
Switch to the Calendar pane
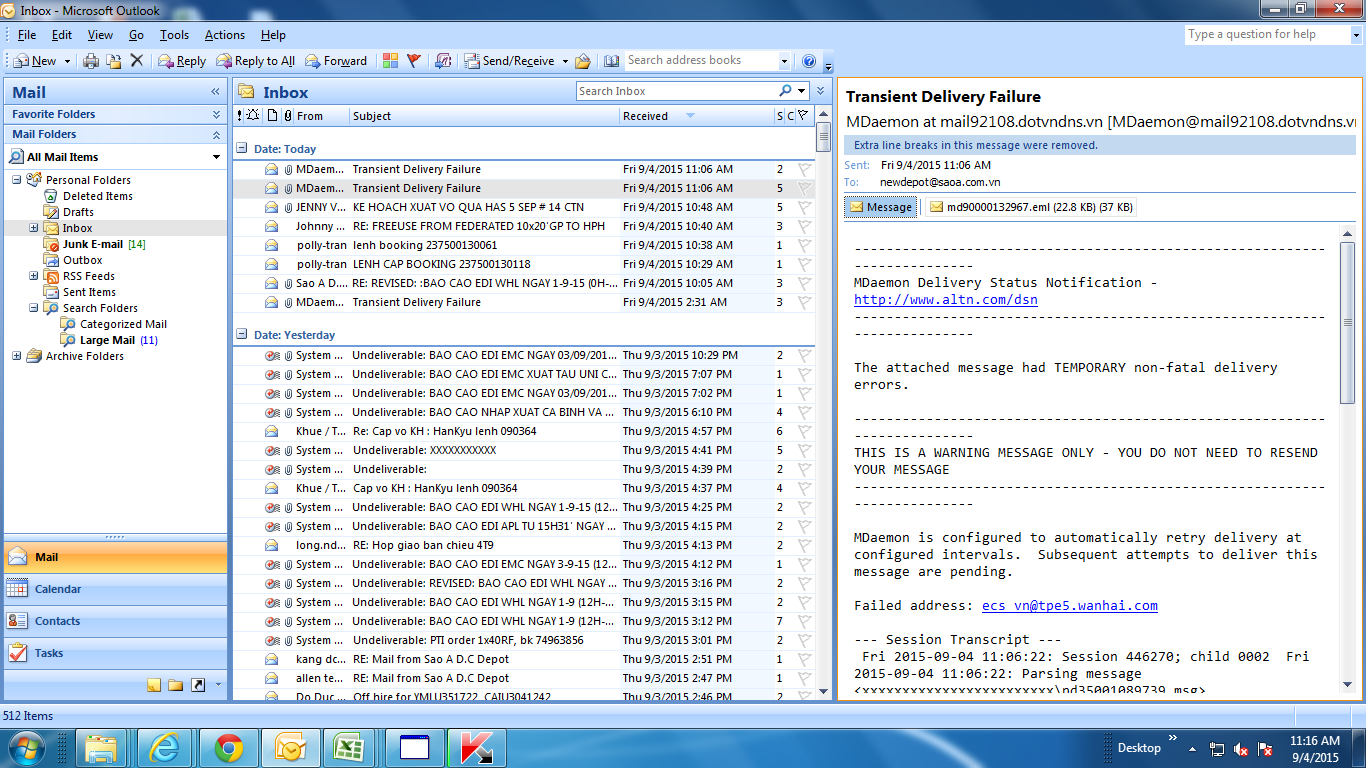tap(116, 589)
